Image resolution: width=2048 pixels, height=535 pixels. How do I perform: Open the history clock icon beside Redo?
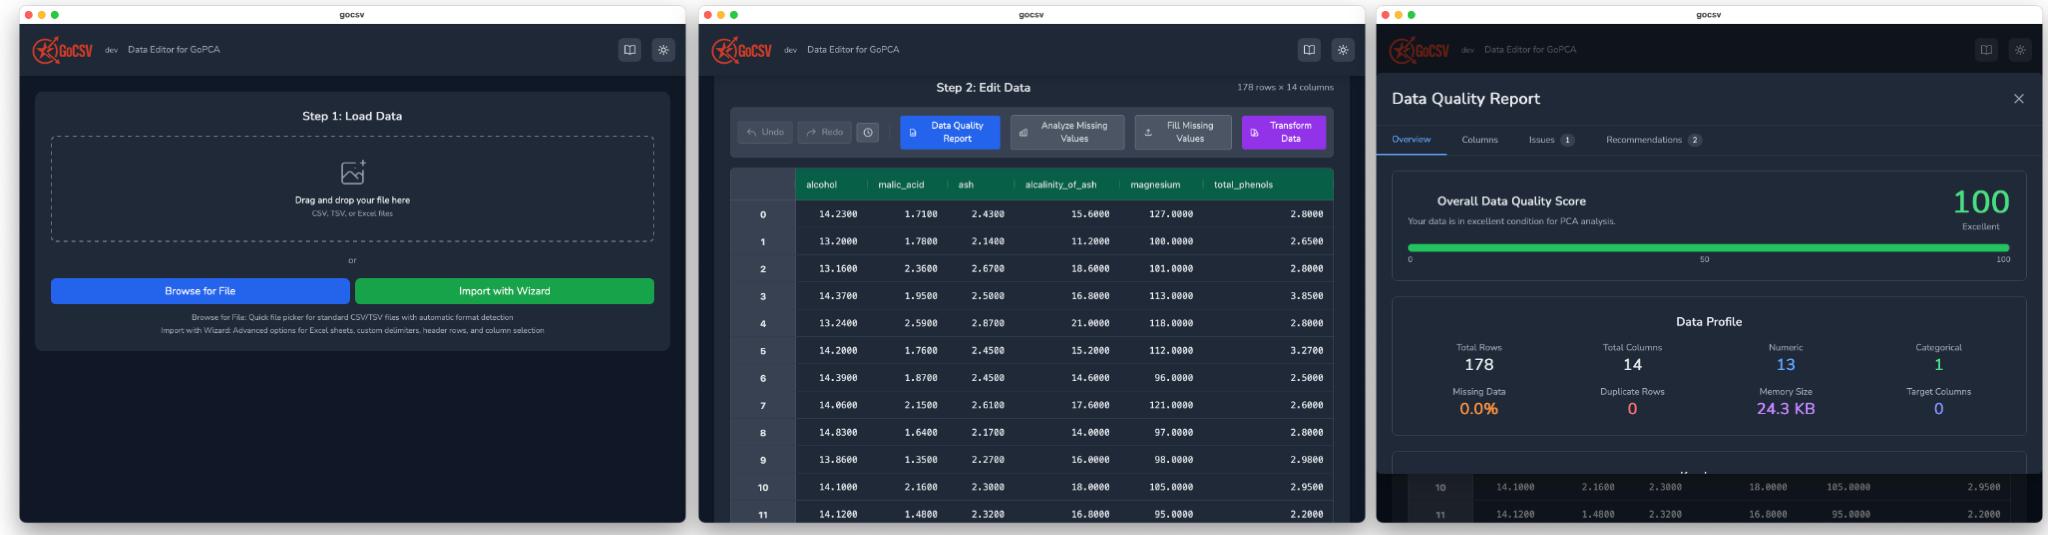[868, 132]
